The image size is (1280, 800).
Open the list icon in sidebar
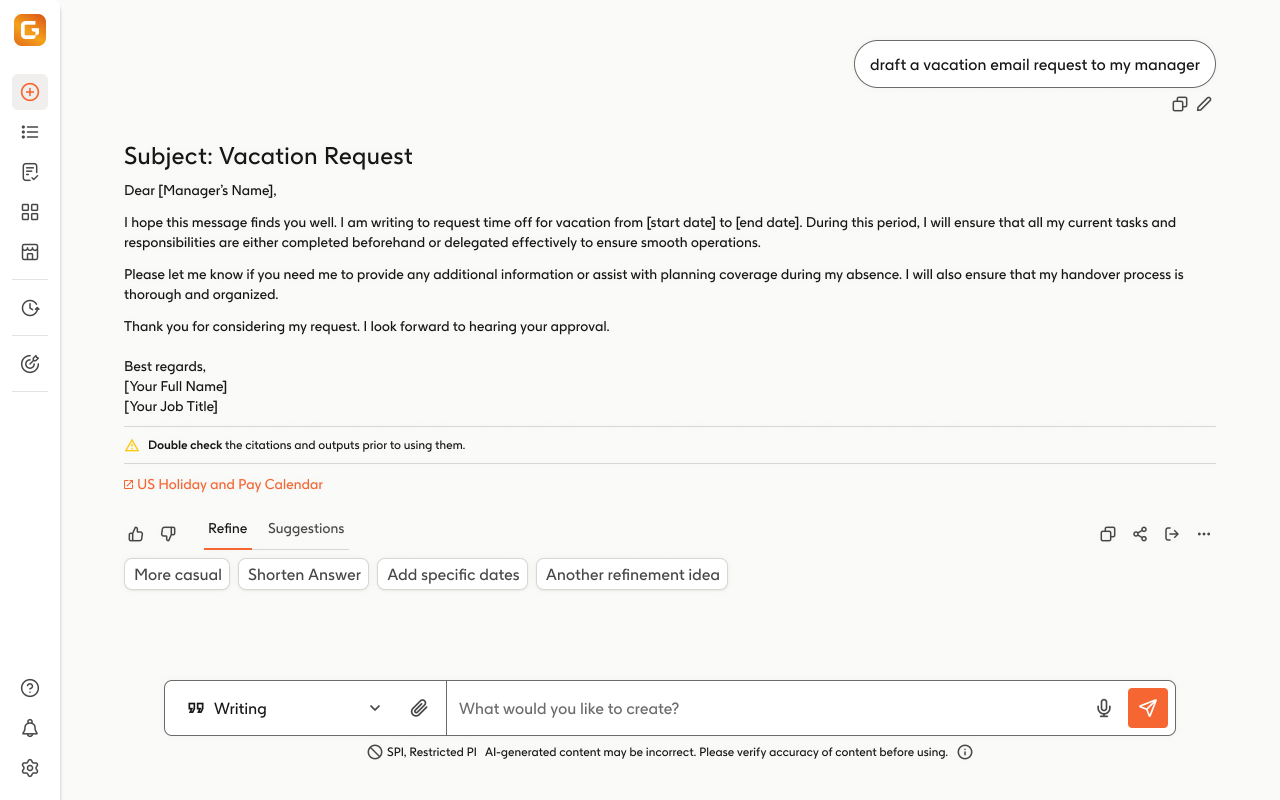pos(30,132)
